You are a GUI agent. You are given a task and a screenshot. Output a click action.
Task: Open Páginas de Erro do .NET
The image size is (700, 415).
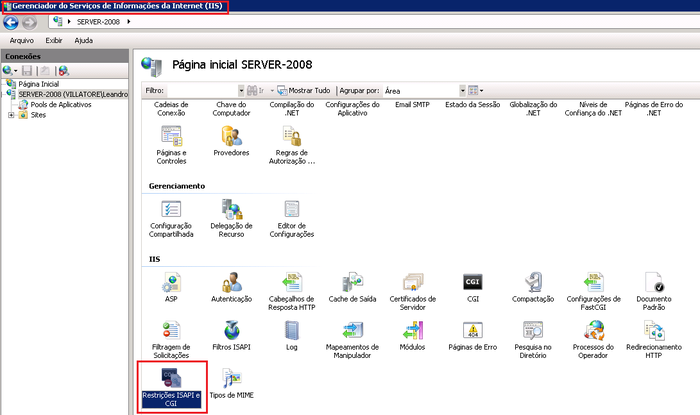click(654, 109)
